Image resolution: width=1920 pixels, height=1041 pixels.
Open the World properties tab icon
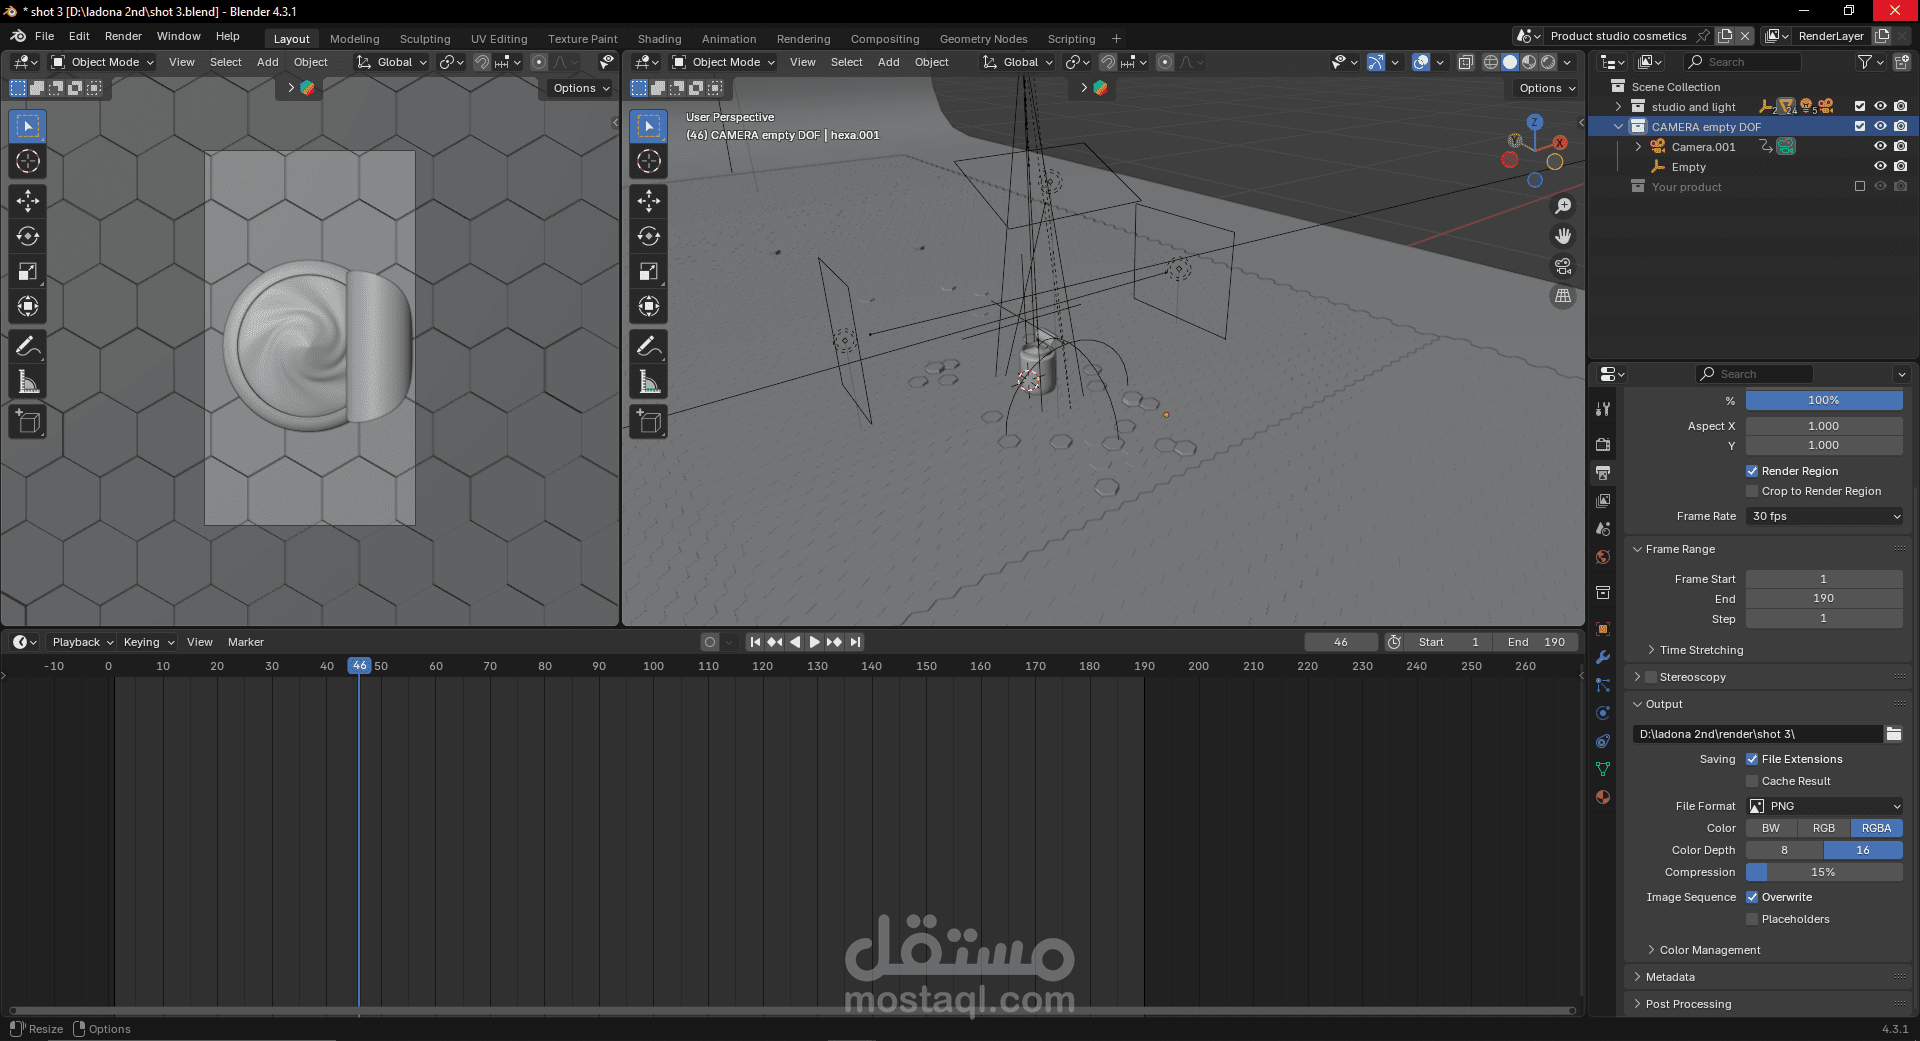click(x=1603, y=557)
